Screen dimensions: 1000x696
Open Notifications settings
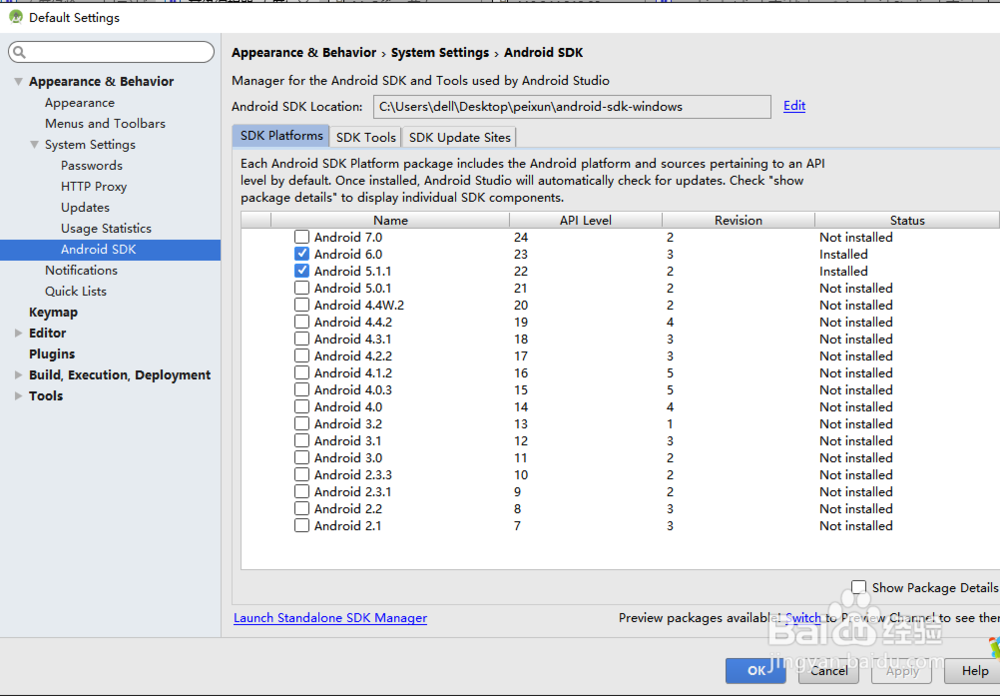81,270
